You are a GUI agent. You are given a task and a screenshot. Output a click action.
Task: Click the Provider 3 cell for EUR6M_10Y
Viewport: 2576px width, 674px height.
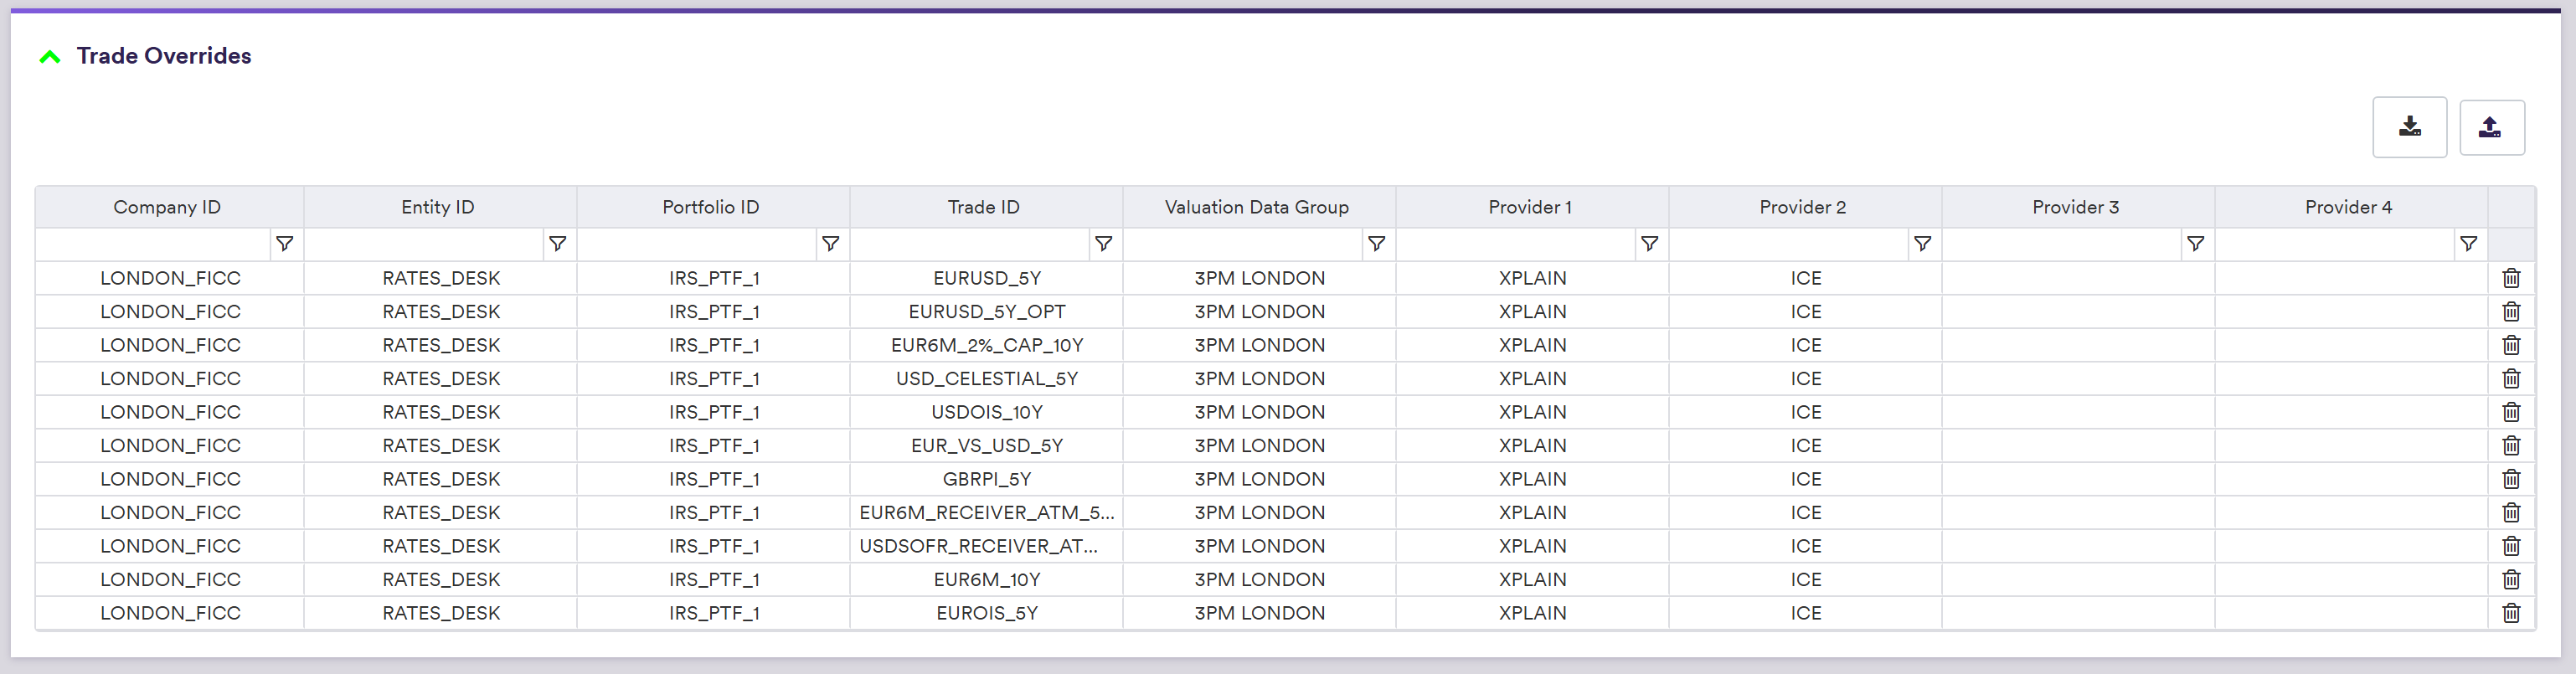tap(2077, 580)
